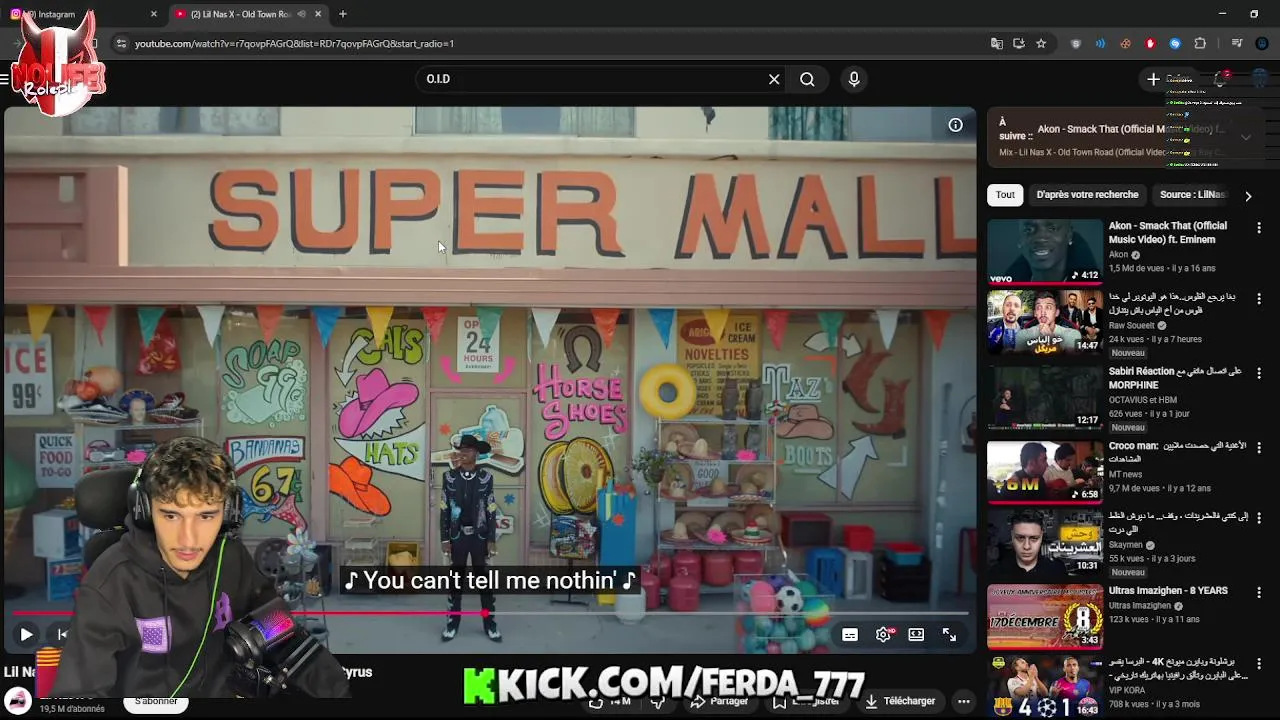Viewport: 1280px width, 720px height.
Task: View site information icon in address bar
Action: (121, 43)
